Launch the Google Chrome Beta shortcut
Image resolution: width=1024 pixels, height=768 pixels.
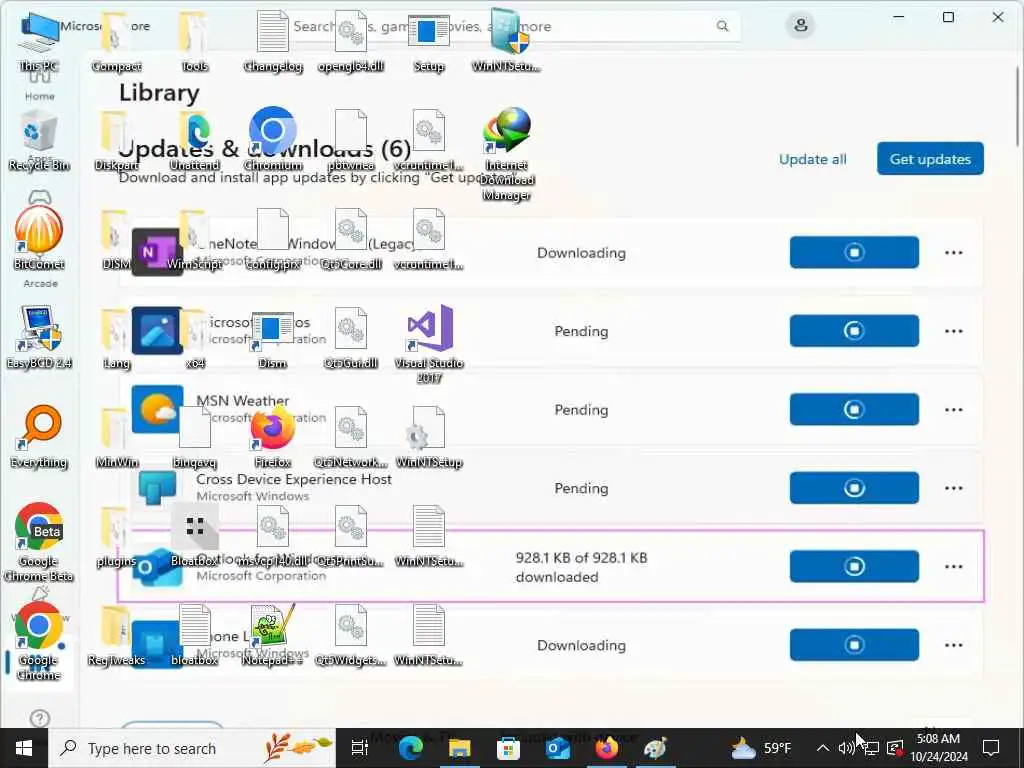coord(39,542)
